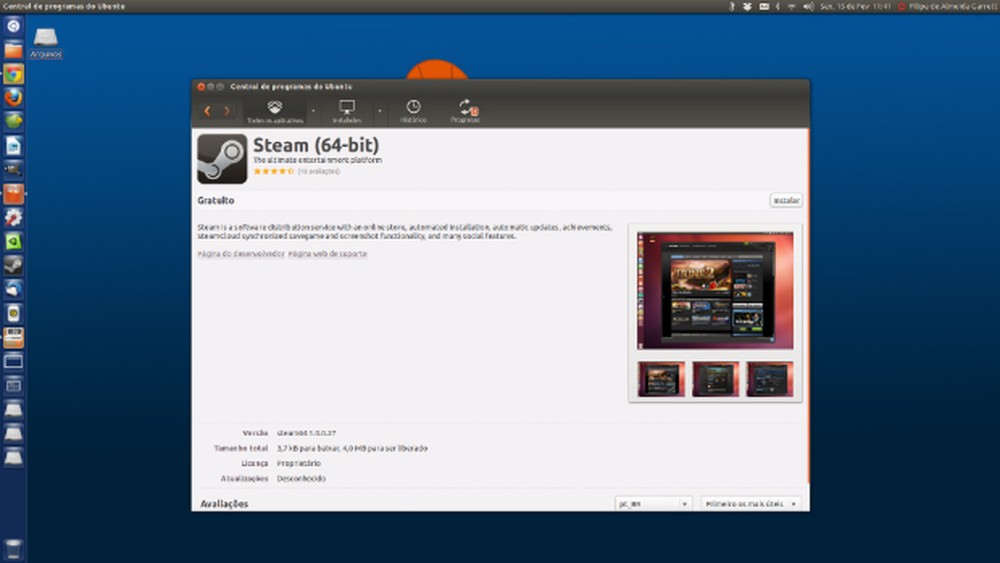Click the star rating for Steam
1000x563 pixels.
click(x=274, y=171)
